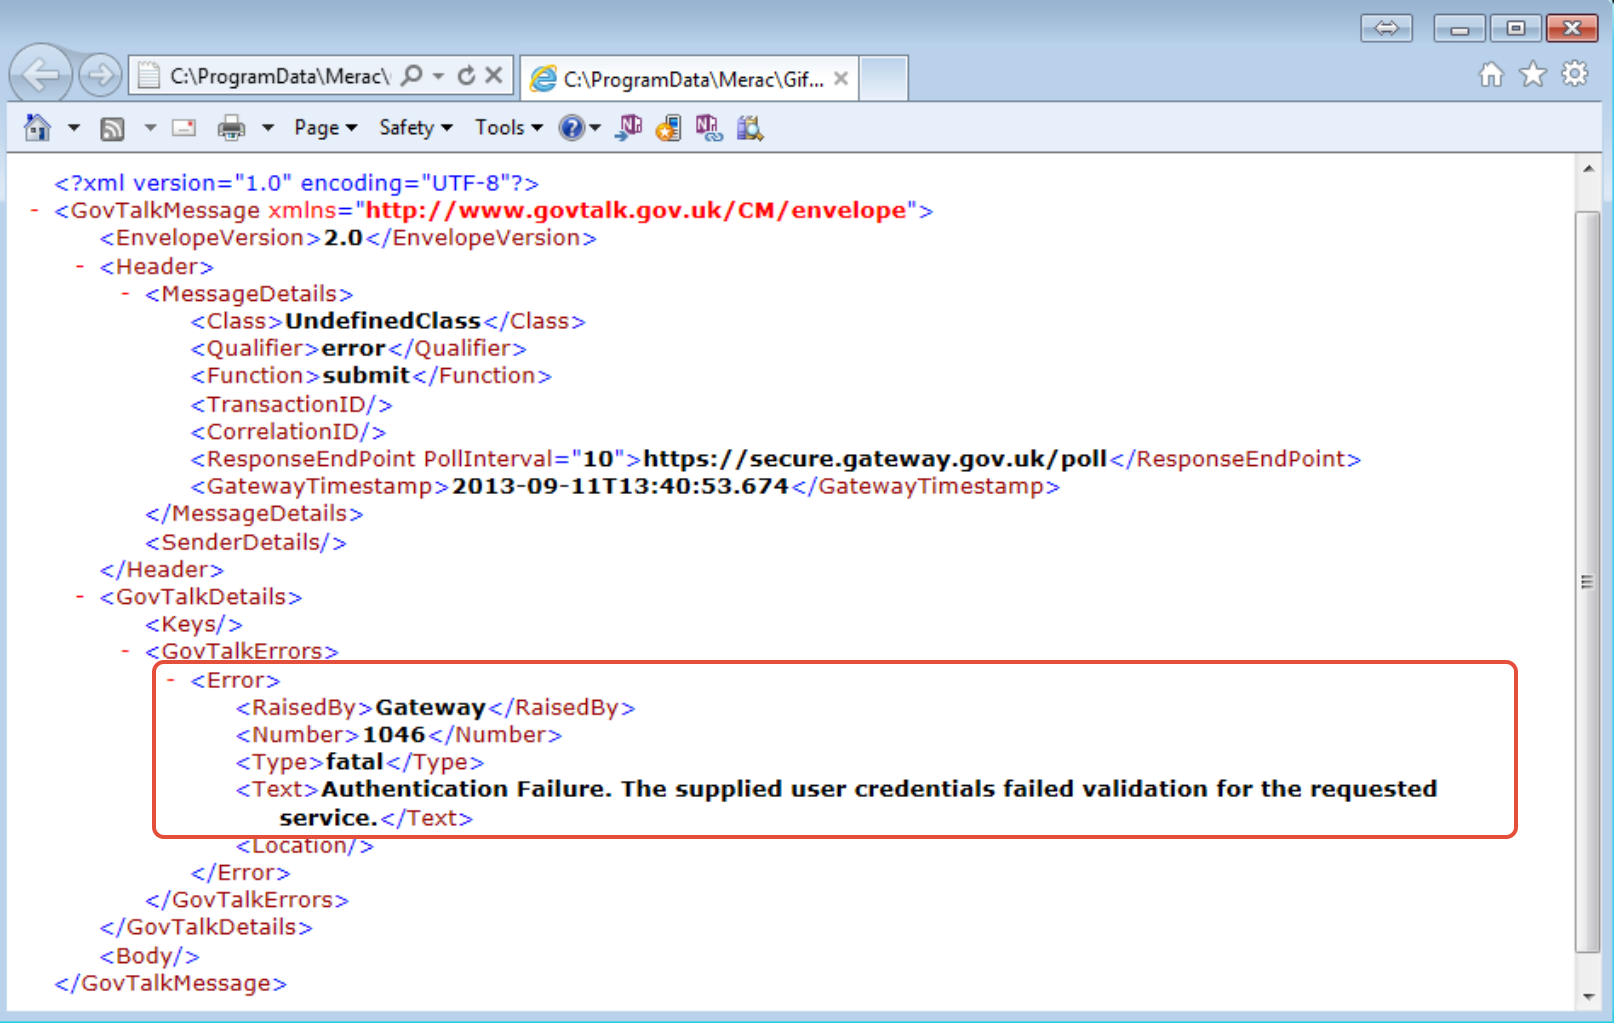Collapse the GovTalkMessage root node
The width and height of the screenshot is (1614, 1023).
pos(35,210)
